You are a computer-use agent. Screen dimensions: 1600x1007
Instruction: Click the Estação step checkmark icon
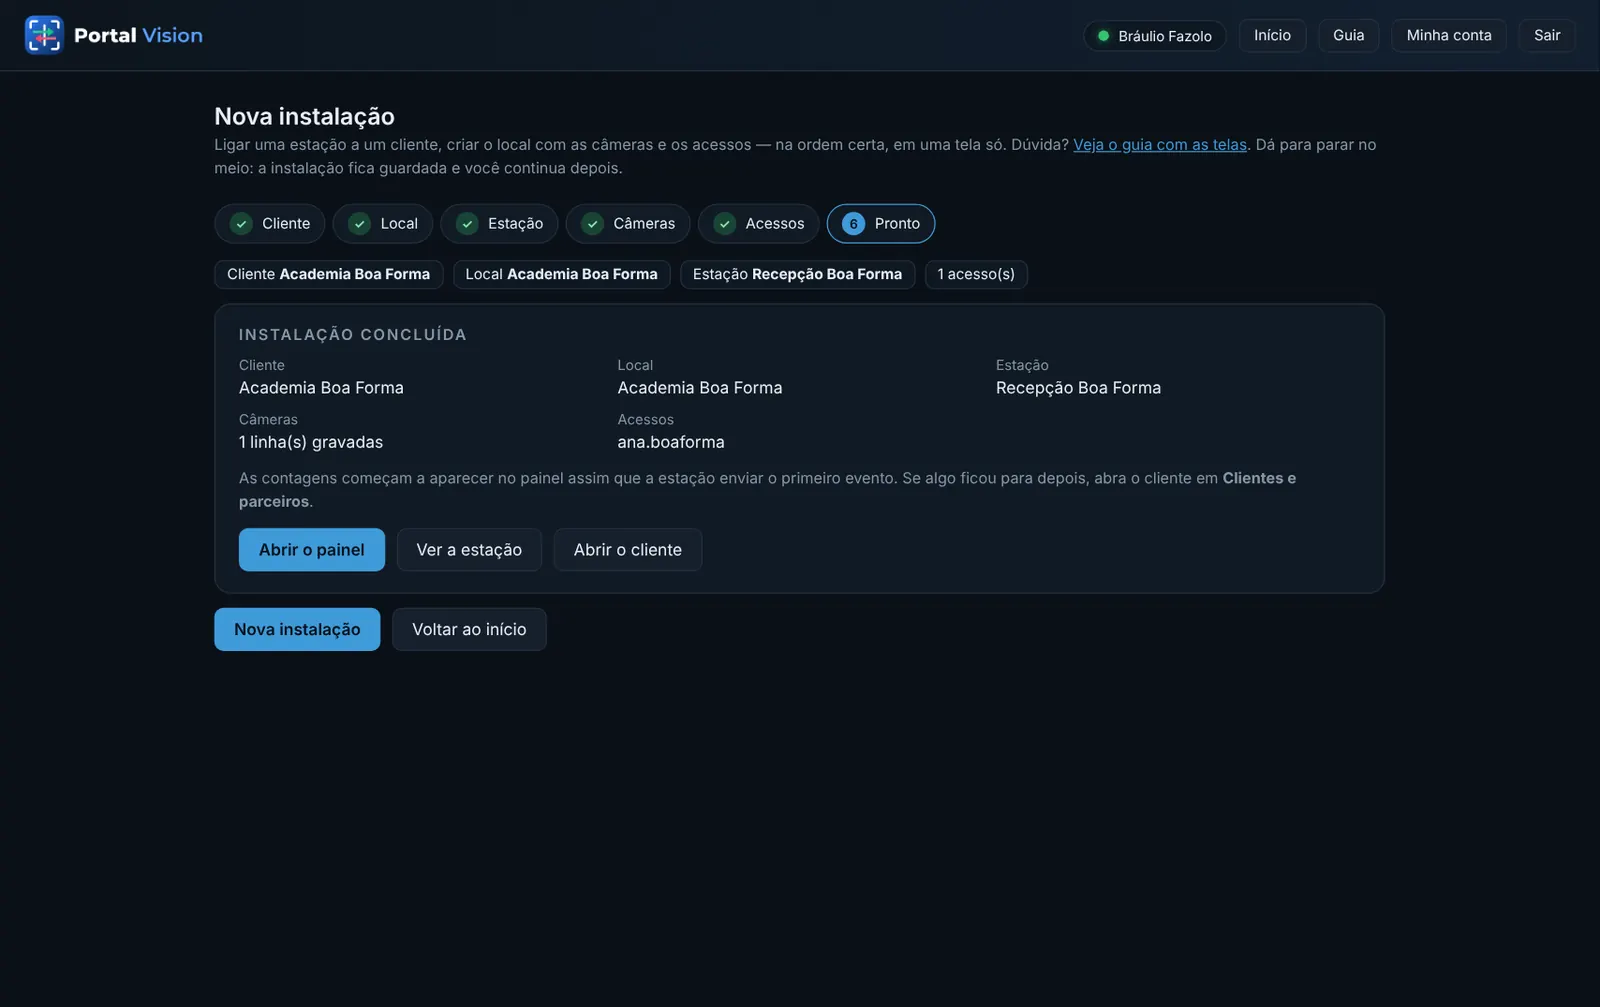point(467,224)
